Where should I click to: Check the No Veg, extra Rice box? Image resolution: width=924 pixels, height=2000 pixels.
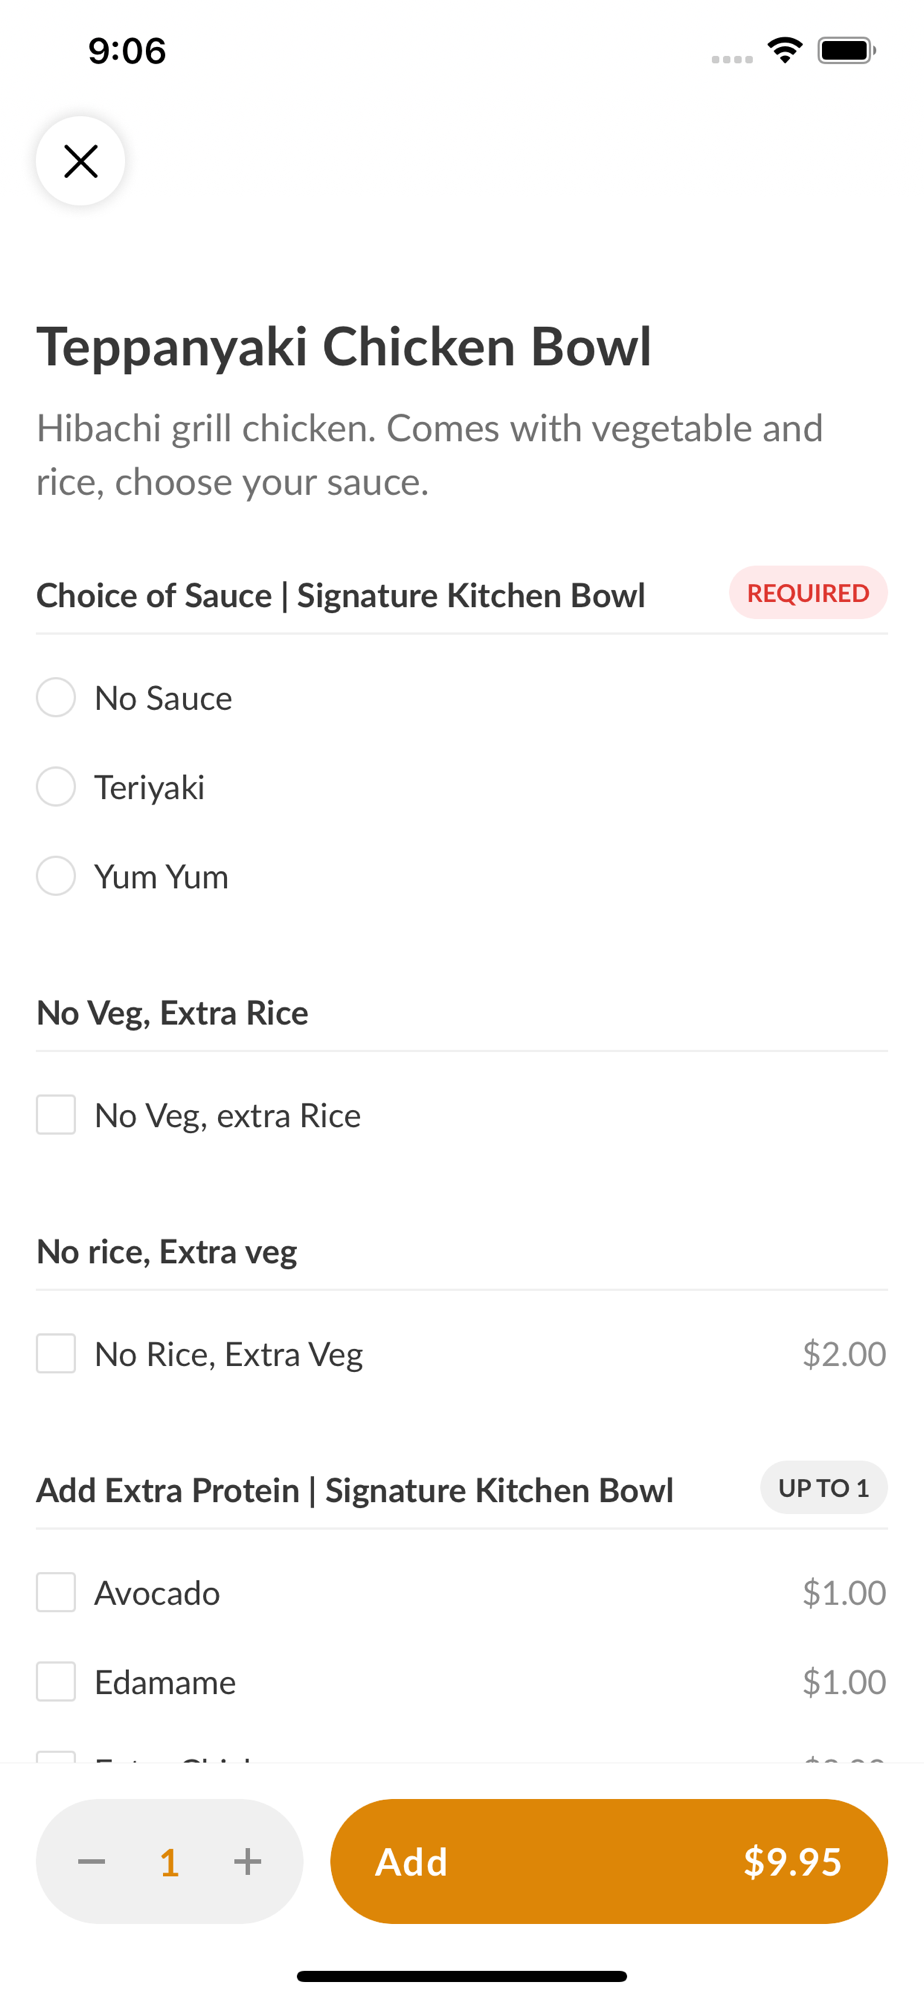tap(56, 1115)
